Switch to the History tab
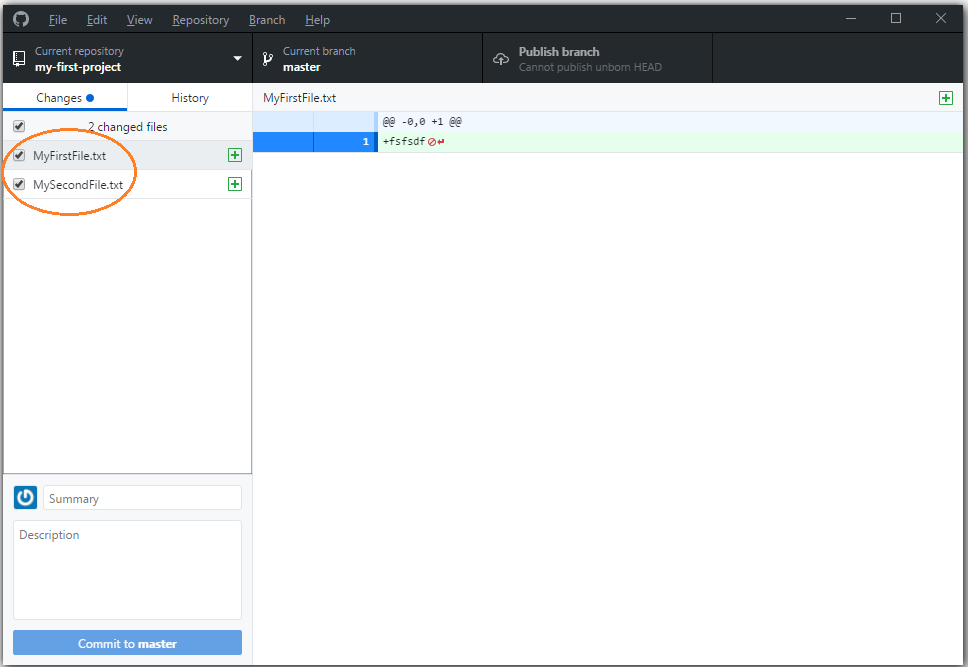968x667 pixels. tap(190, 98)
